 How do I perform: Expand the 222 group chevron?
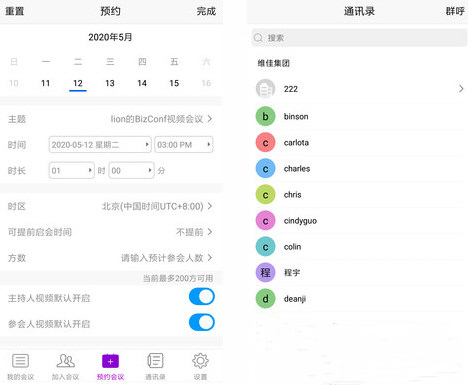tap(461, 89)
